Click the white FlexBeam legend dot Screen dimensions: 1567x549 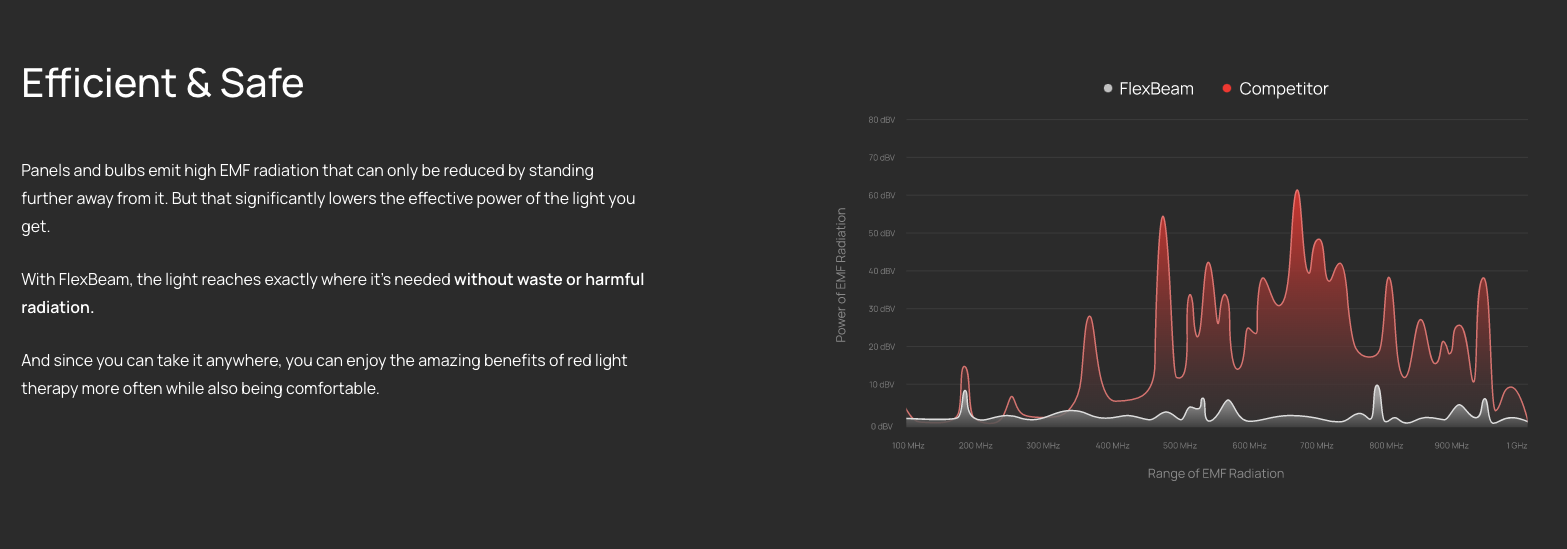[x=1108, y=89]
